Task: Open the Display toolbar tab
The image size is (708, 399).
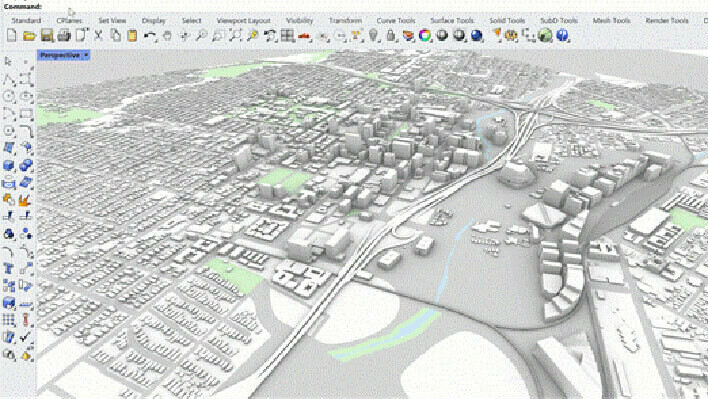Action: (154, 21)
